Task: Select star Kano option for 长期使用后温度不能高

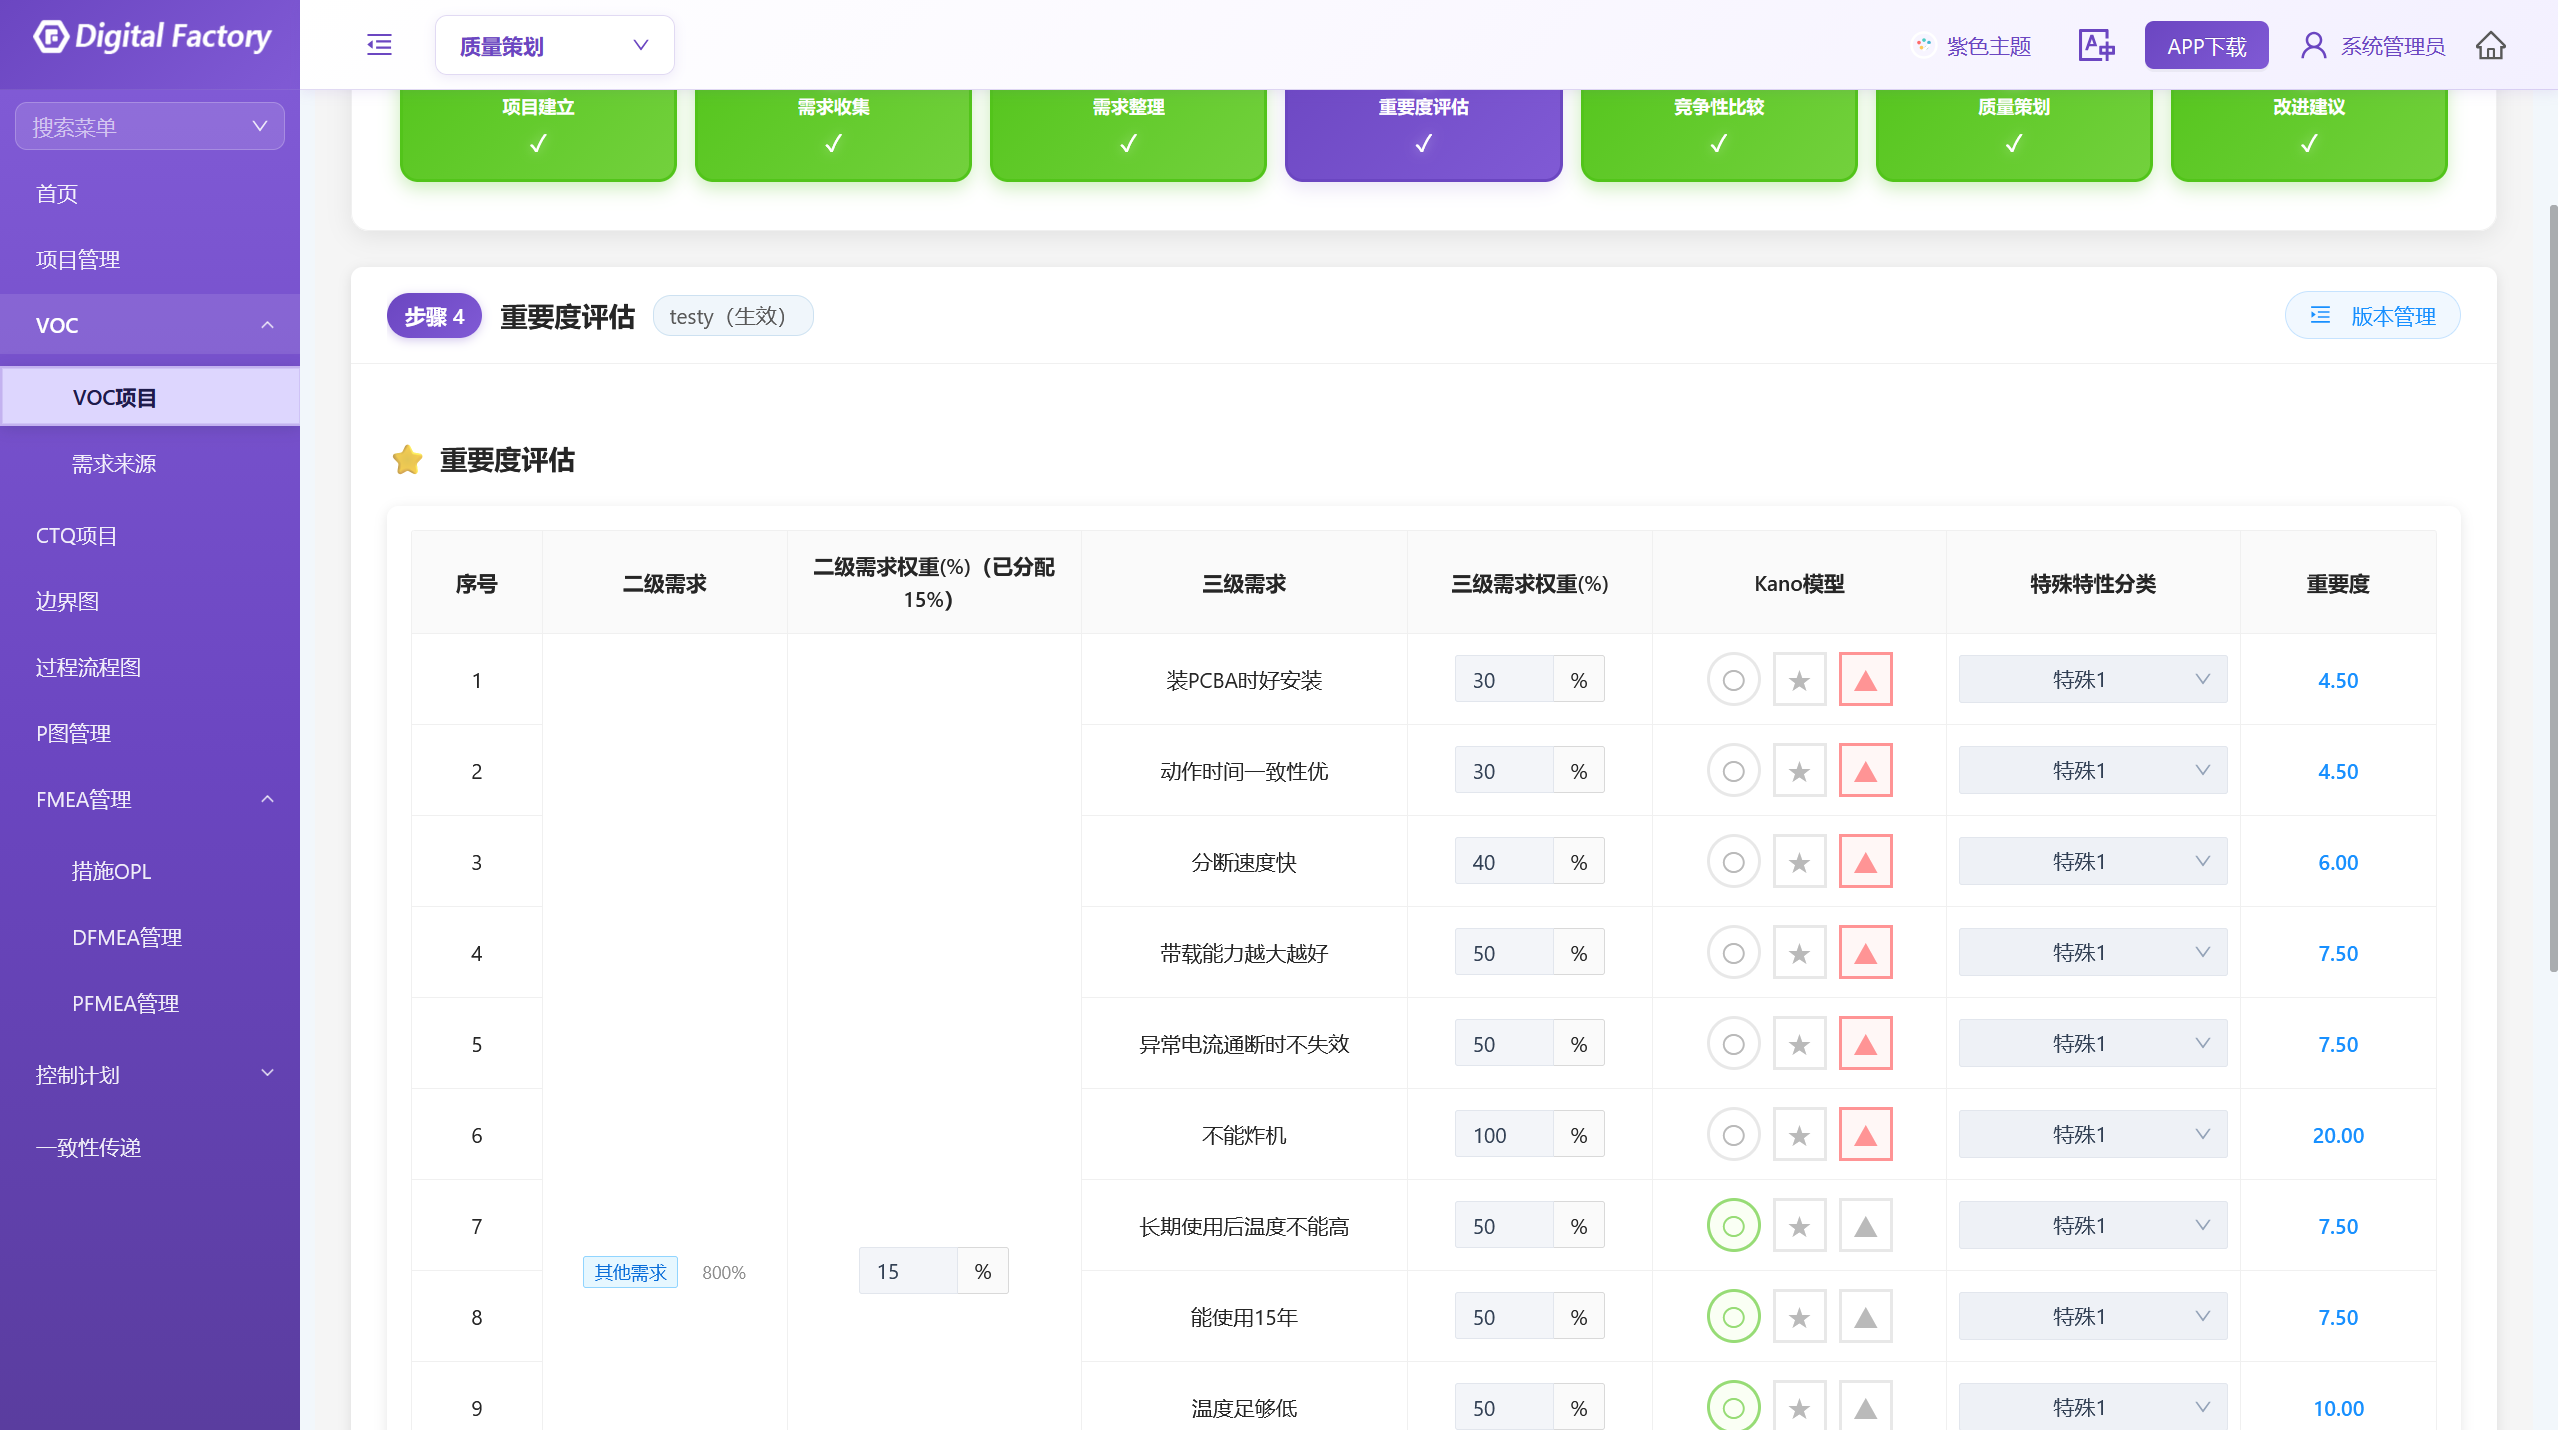Action: 1799,1226
